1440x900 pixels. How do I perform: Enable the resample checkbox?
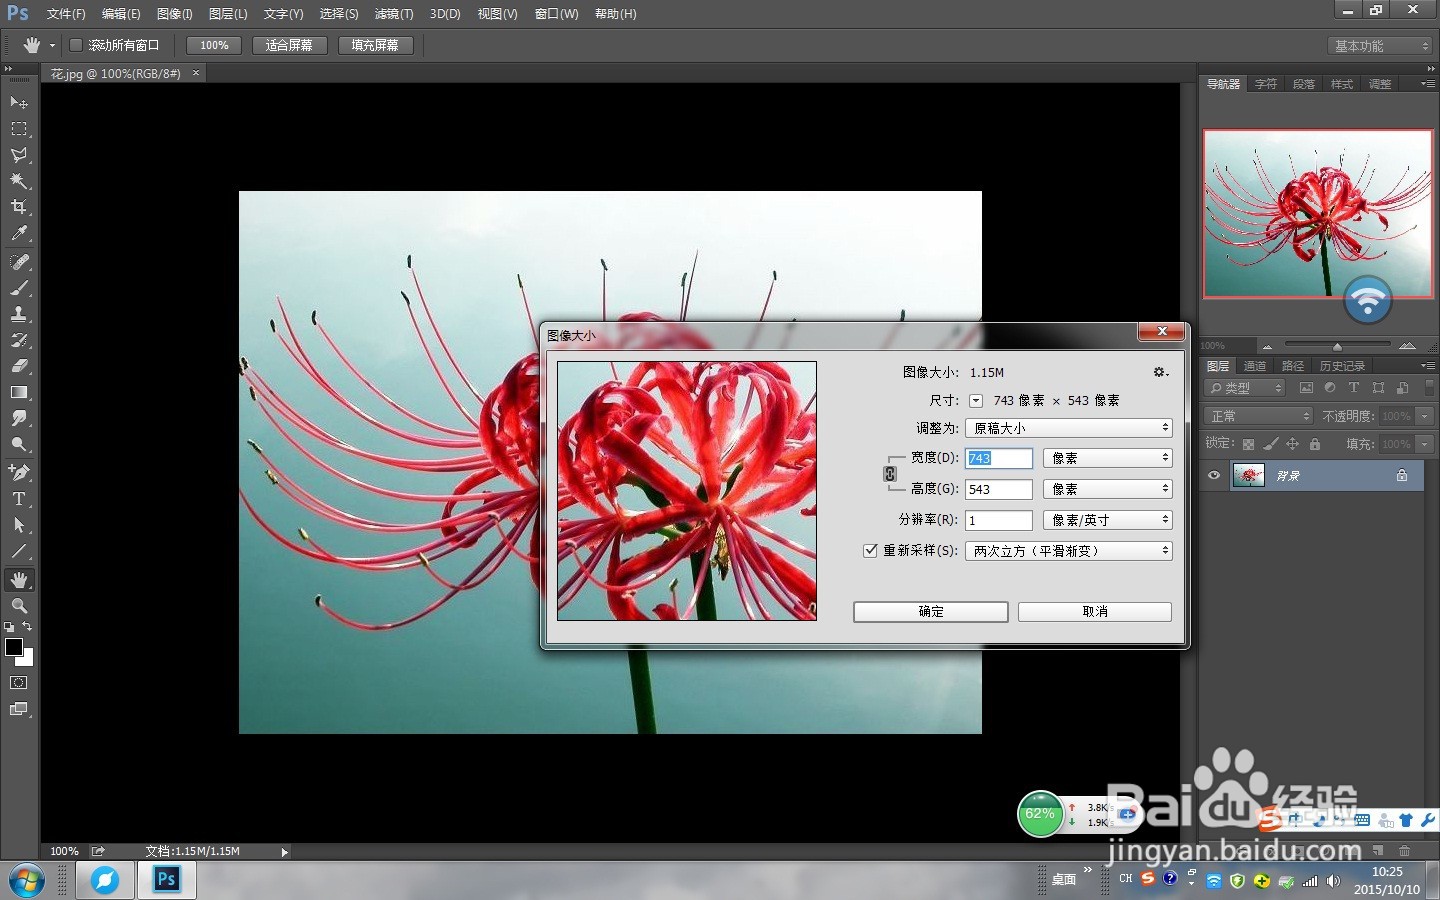click(870, 550)
